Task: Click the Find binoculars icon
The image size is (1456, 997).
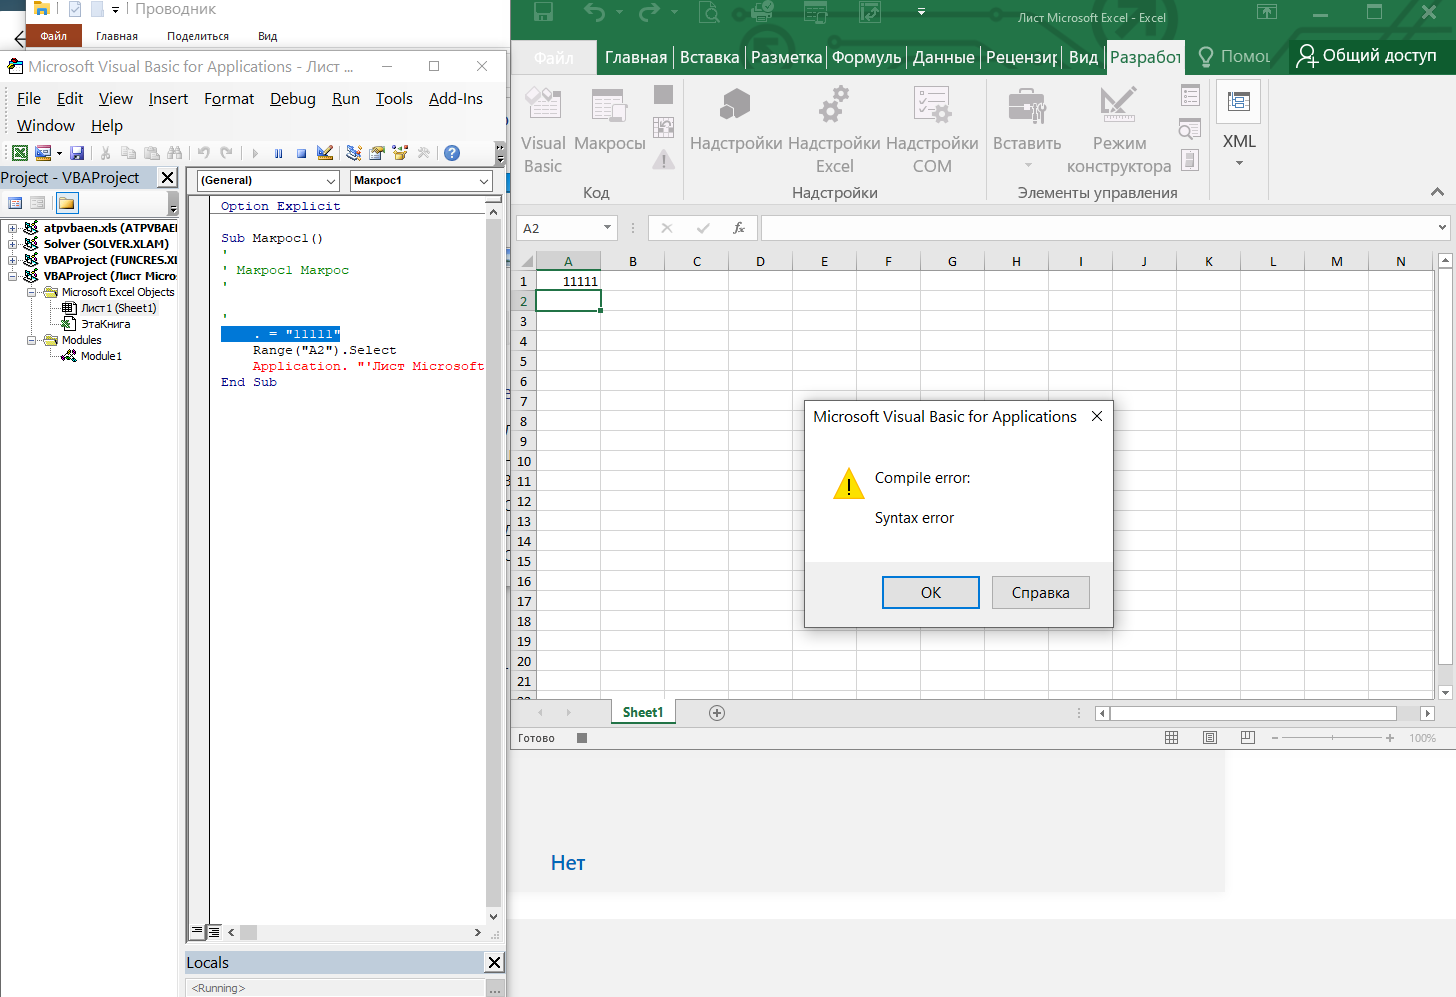Action: (x=175, y=153)
